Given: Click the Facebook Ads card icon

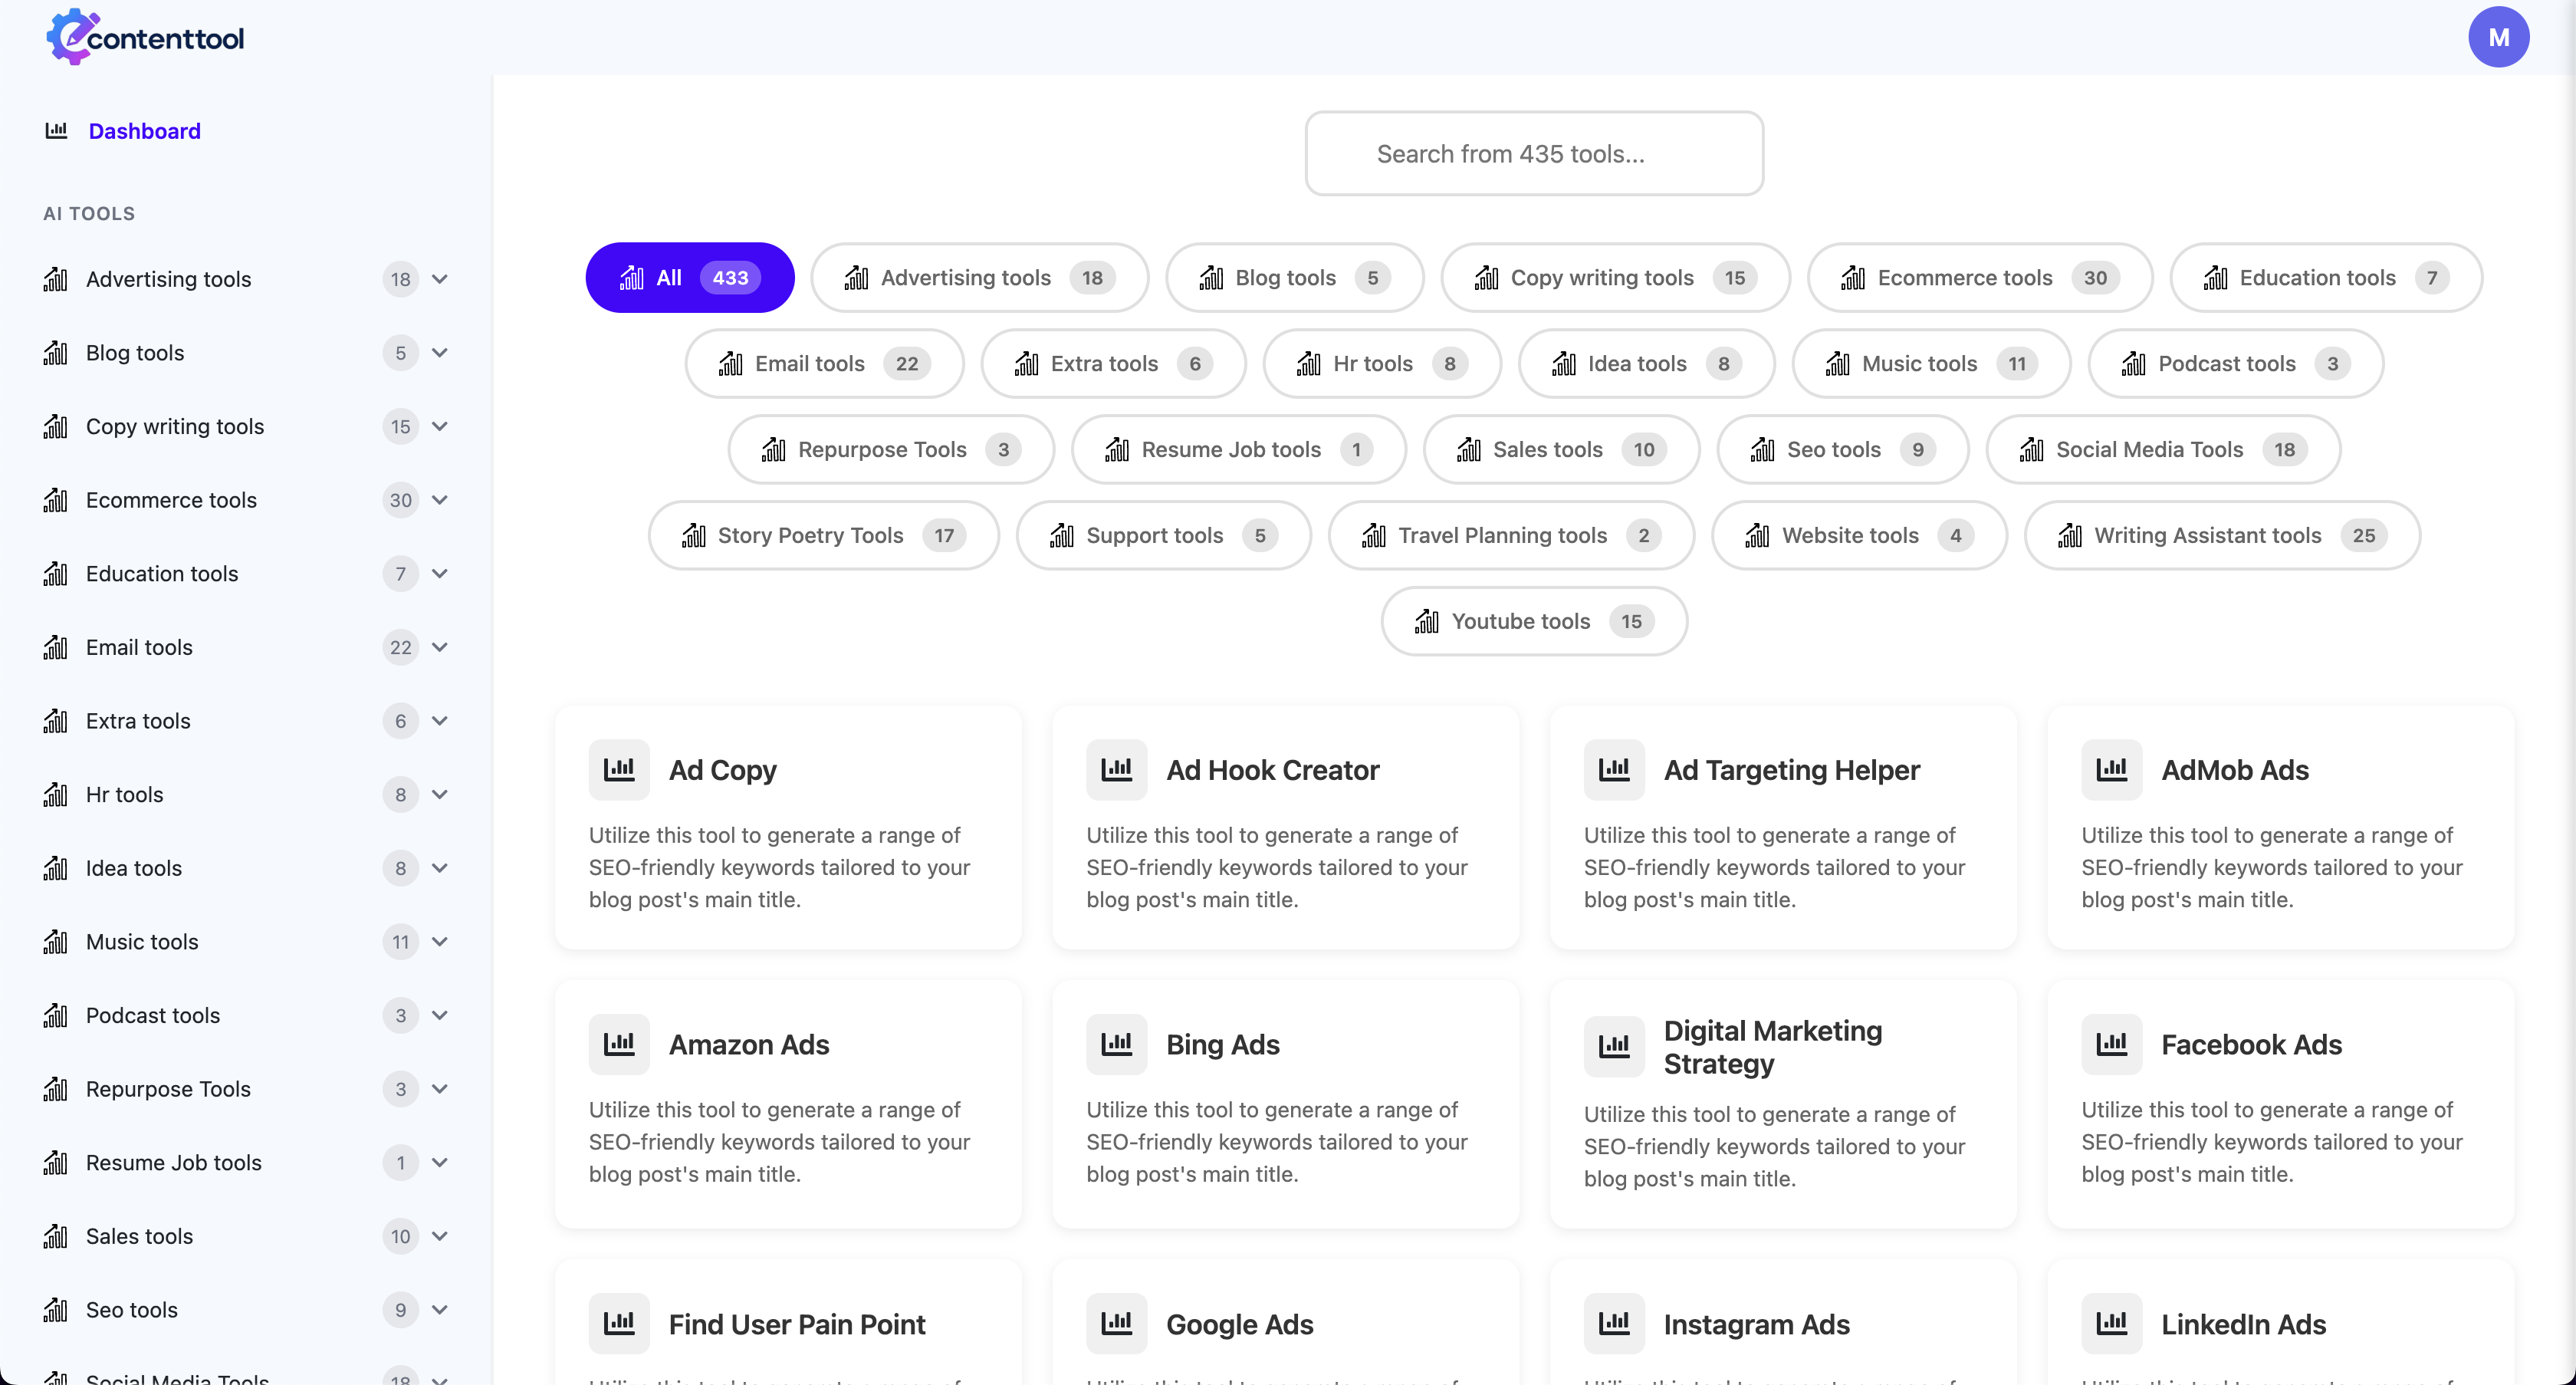Looking at the screenshot, I should (2111, 1044).
